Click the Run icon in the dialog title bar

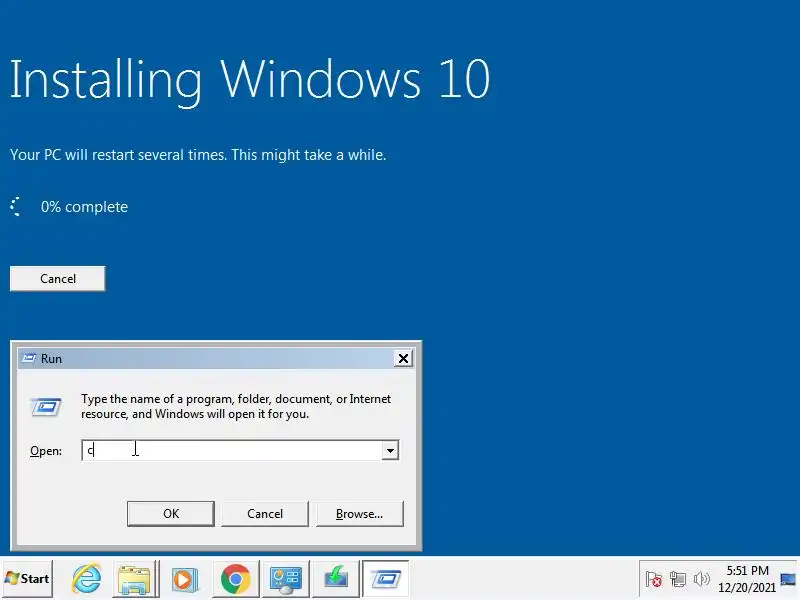(x=29, y=359)
